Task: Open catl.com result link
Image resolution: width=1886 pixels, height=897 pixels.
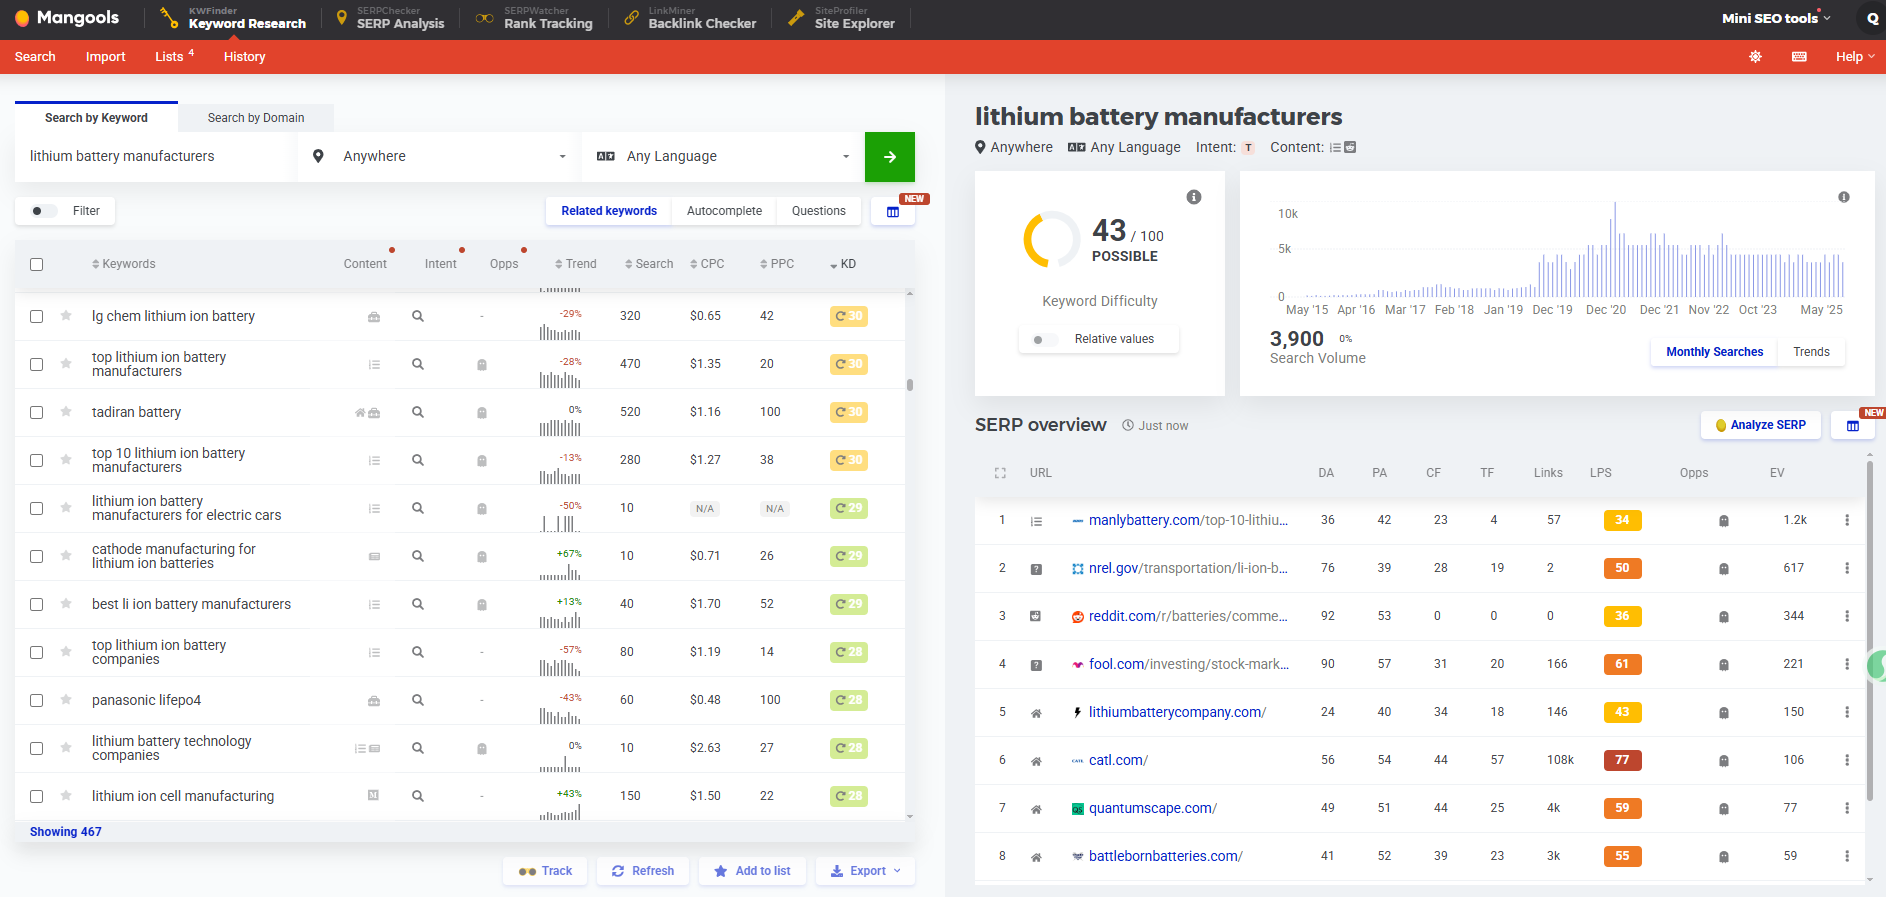Action: click(1118, 760)
